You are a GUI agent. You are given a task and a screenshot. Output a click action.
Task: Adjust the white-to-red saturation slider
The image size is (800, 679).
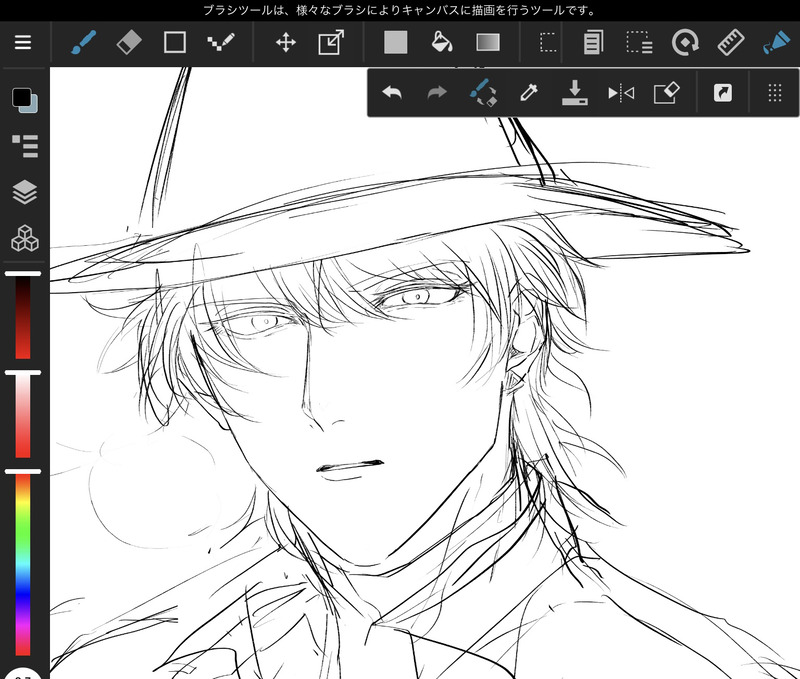[23, 415]
